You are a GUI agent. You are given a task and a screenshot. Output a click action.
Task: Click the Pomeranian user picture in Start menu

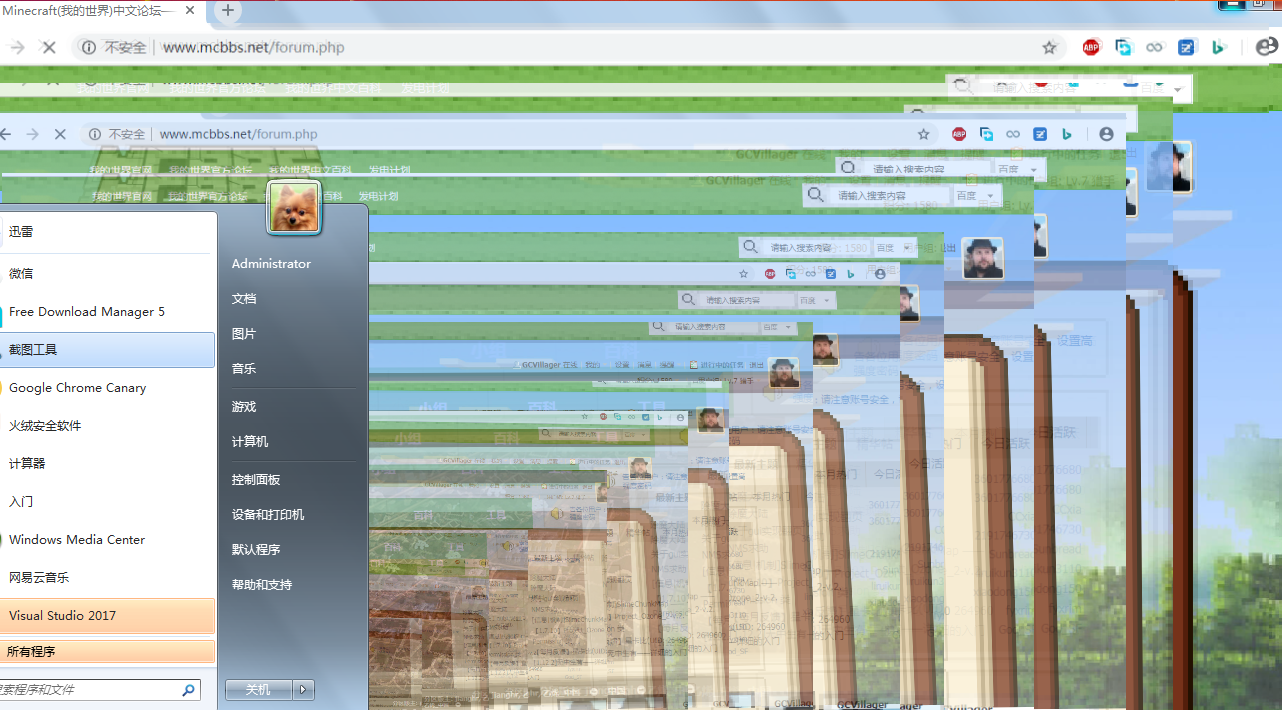(x=294, y=208)
